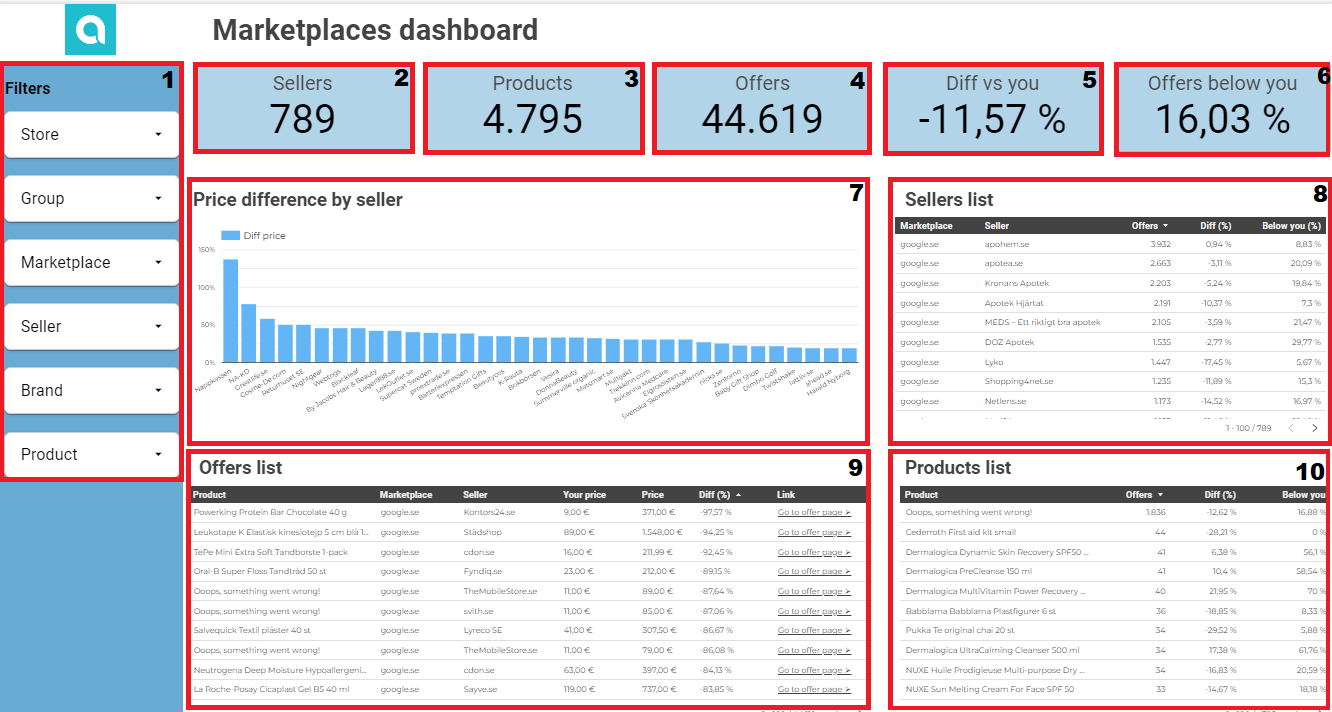The width and height of the screenshot is (1332, 712).
Task: Click sort arrow beside Offers in Sellers list
Action: [1165, 226]
